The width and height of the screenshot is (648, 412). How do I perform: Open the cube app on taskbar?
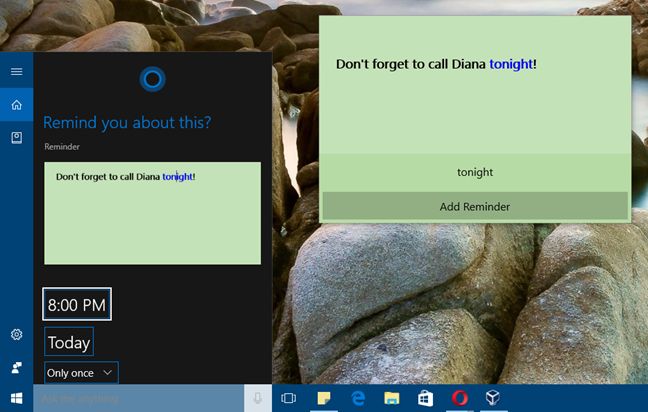click(x=493, y=398)
